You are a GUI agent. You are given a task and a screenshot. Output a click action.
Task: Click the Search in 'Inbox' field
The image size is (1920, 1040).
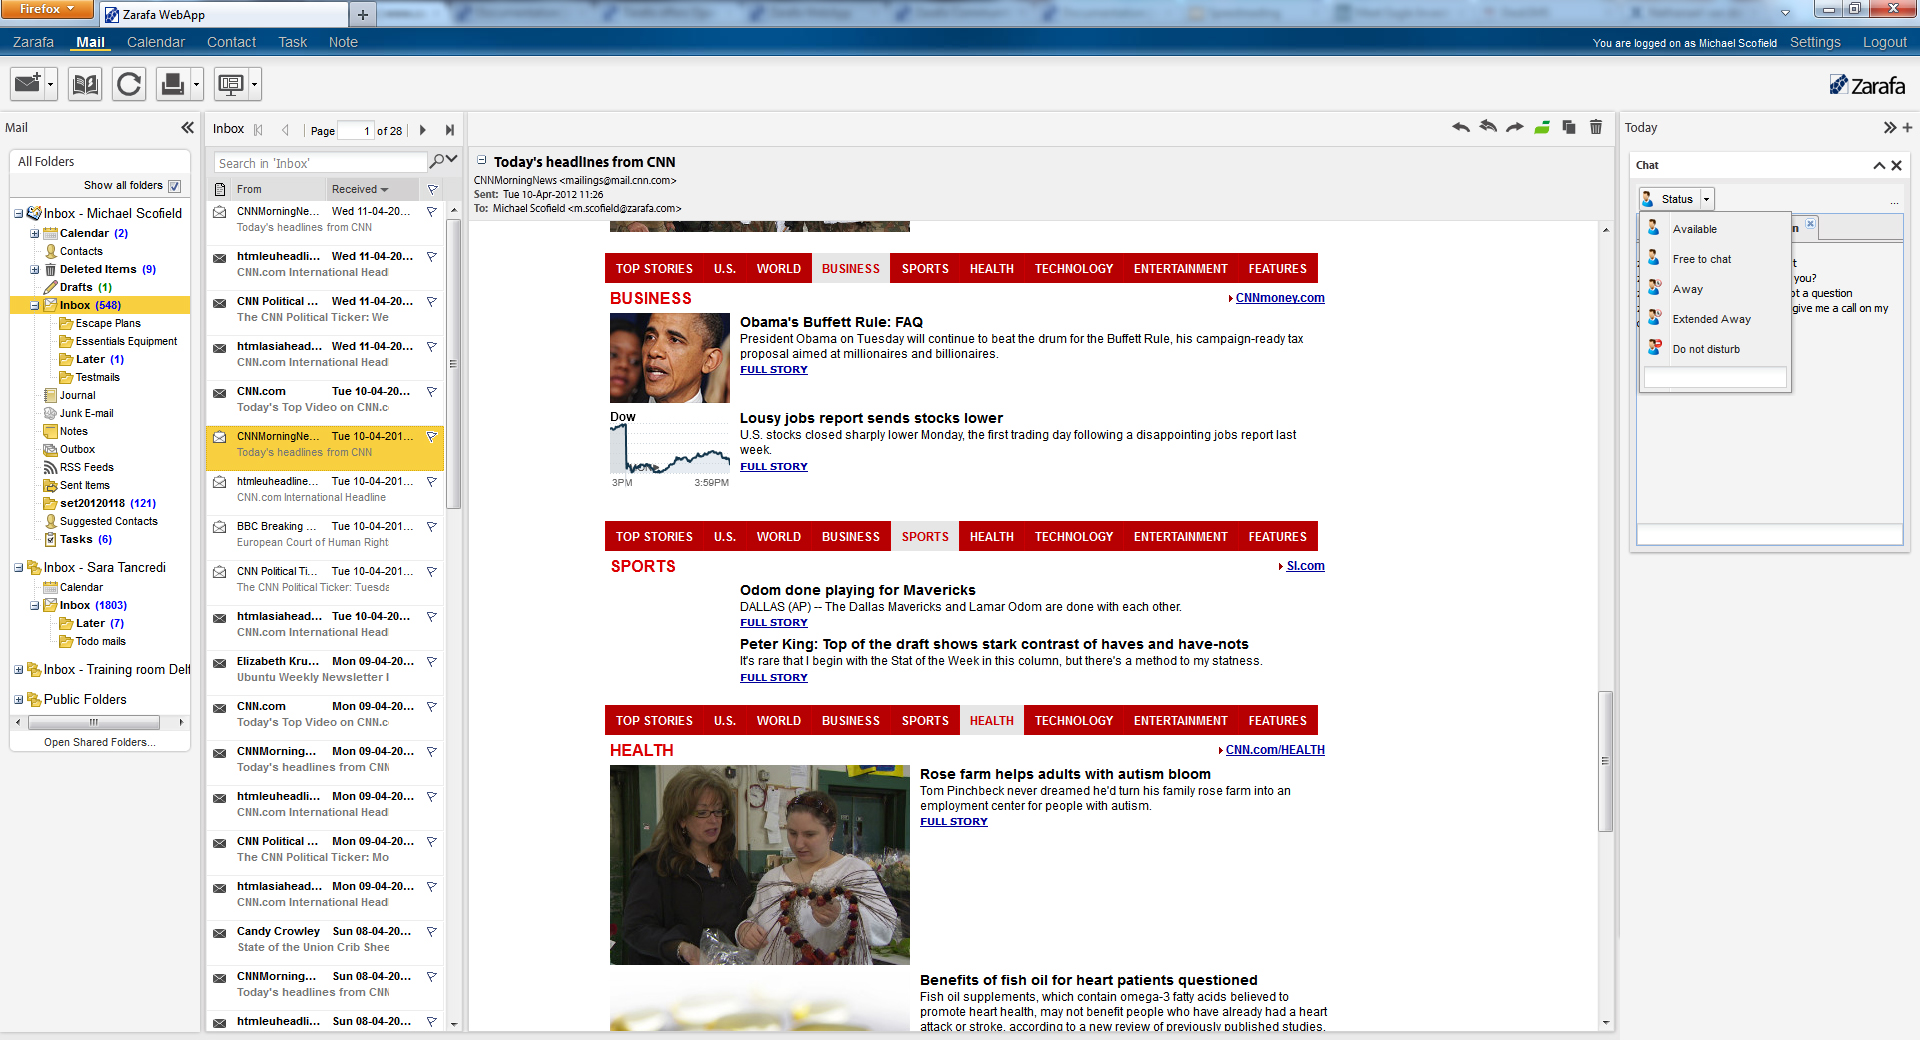[320, 163]
